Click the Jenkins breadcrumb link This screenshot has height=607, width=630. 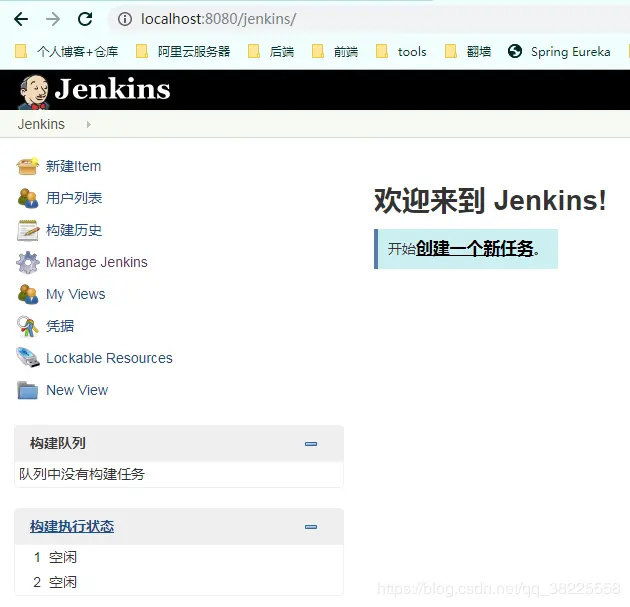pos(41,124)
